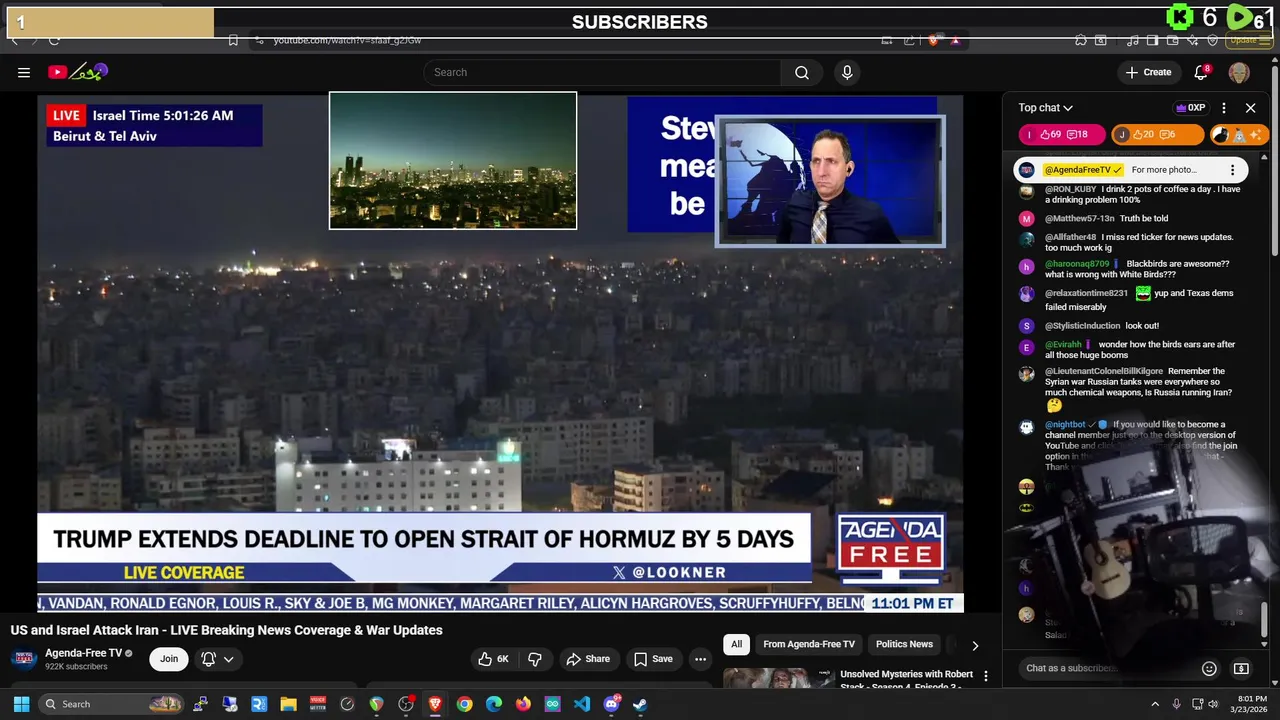Open options for Unsolved Mysteries suggested video
This screenshot has width=1280, height=720.
click(x=986, y=676)
